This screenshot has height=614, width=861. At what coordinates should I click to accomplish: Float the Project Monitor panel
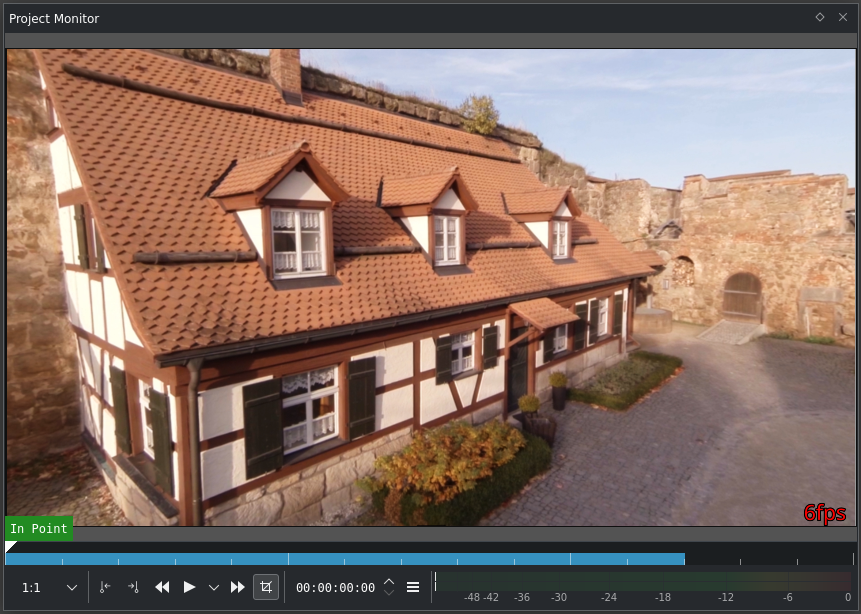coord(820,17)
